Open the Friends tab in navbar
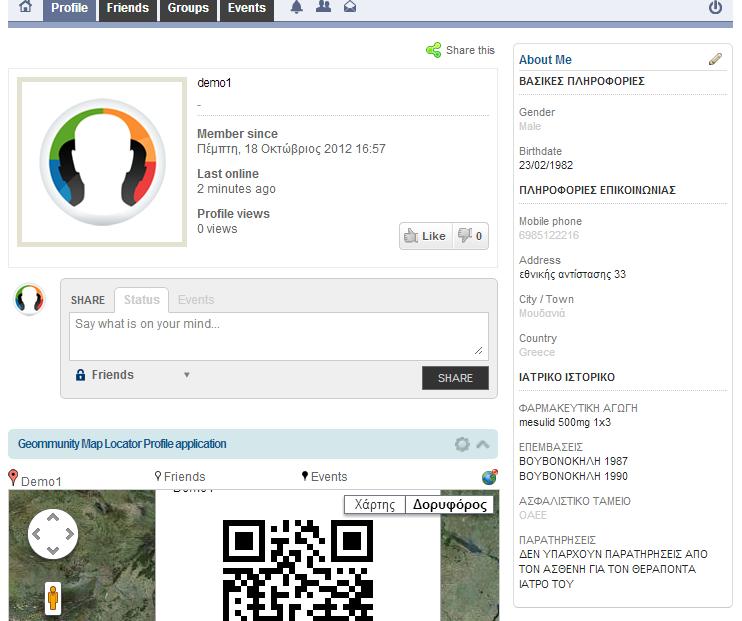742x621 pixels. click(128, 9)
